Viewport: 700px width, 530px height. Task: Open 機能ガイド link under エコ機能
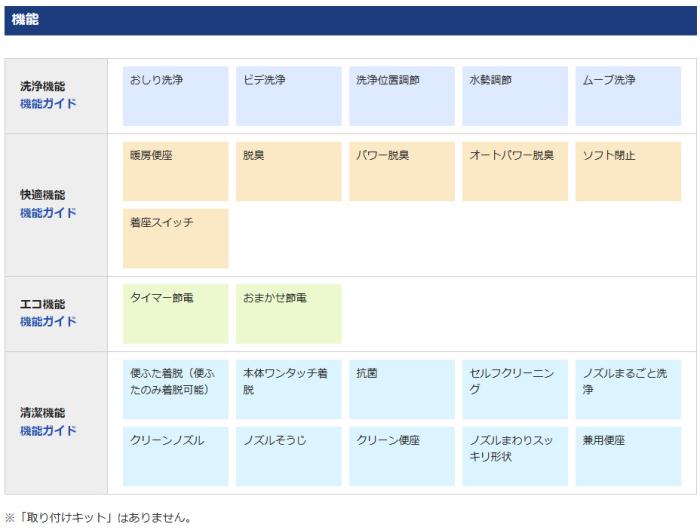48,321
